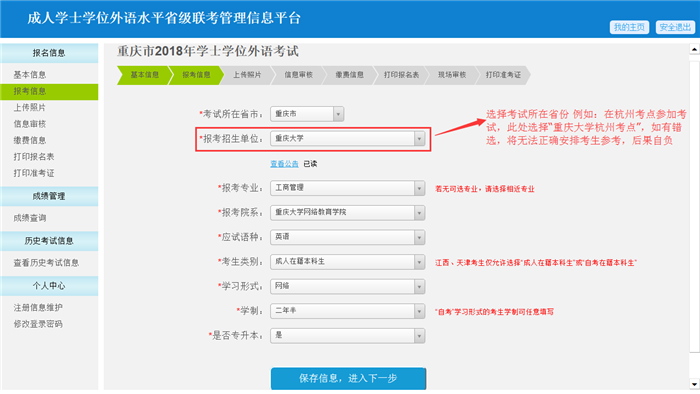Select 修改登录密码 in the sidebar
700x394 pixels.
[38, 324]
